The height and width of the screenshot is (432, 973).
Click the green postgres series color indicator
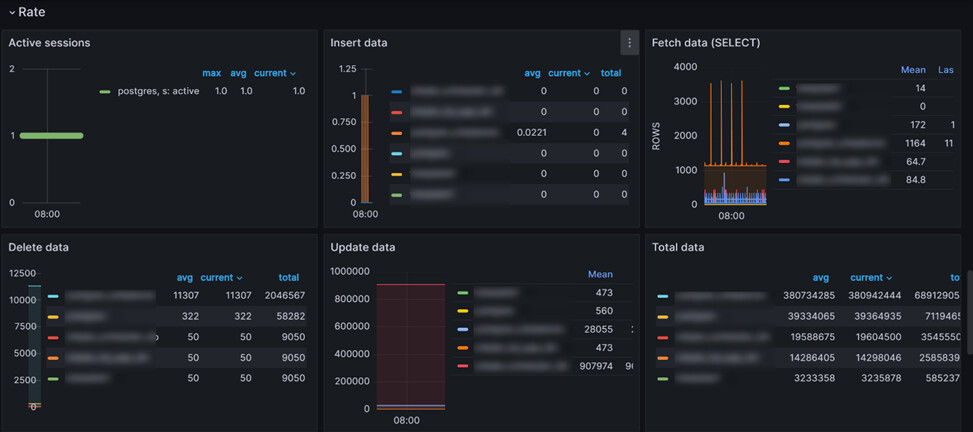[x=105, y=91]
